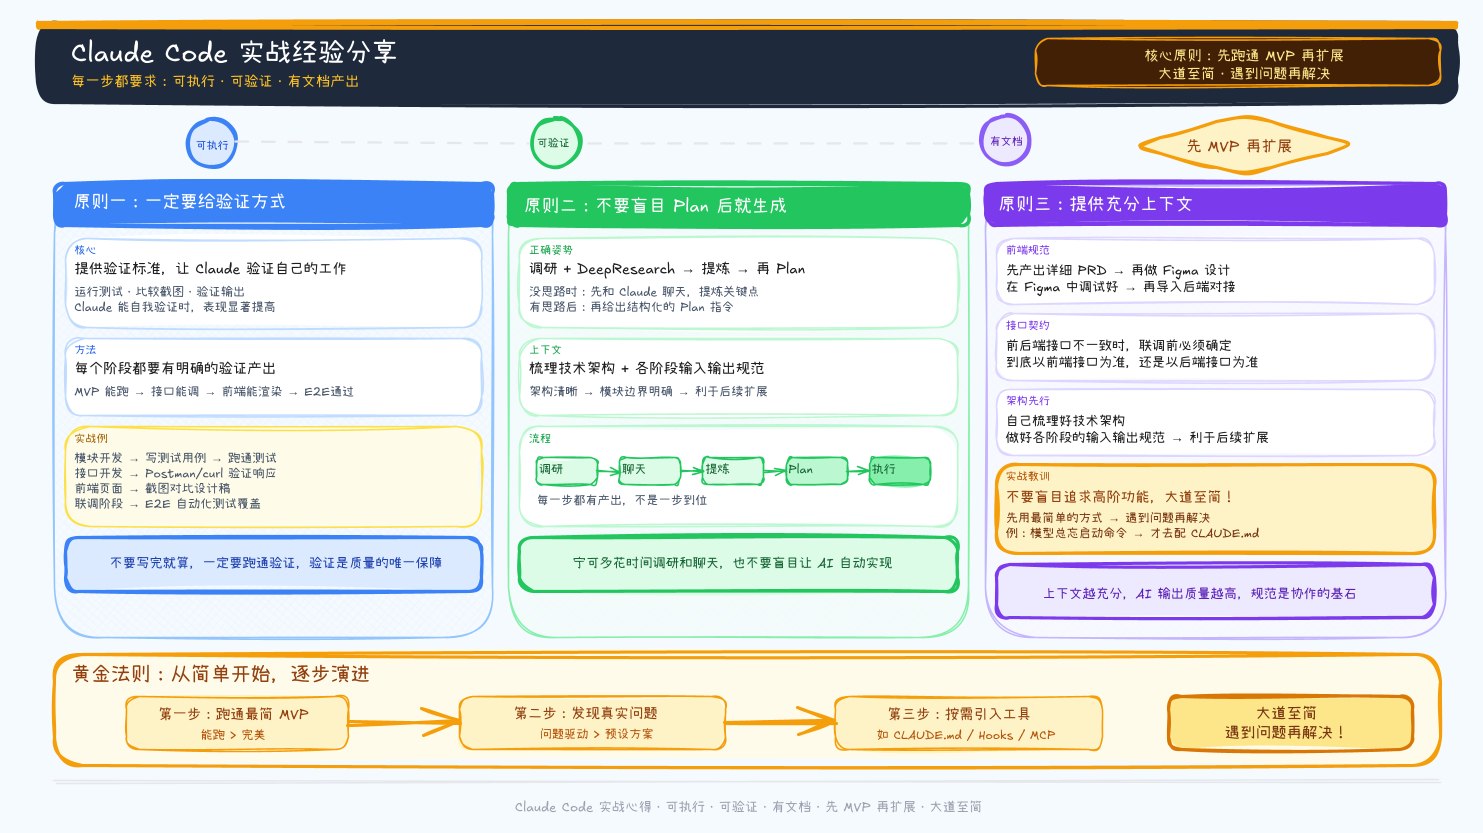Click the "执行" step in the flow
Screen dimensions: 1483x833
coord(900,470)
